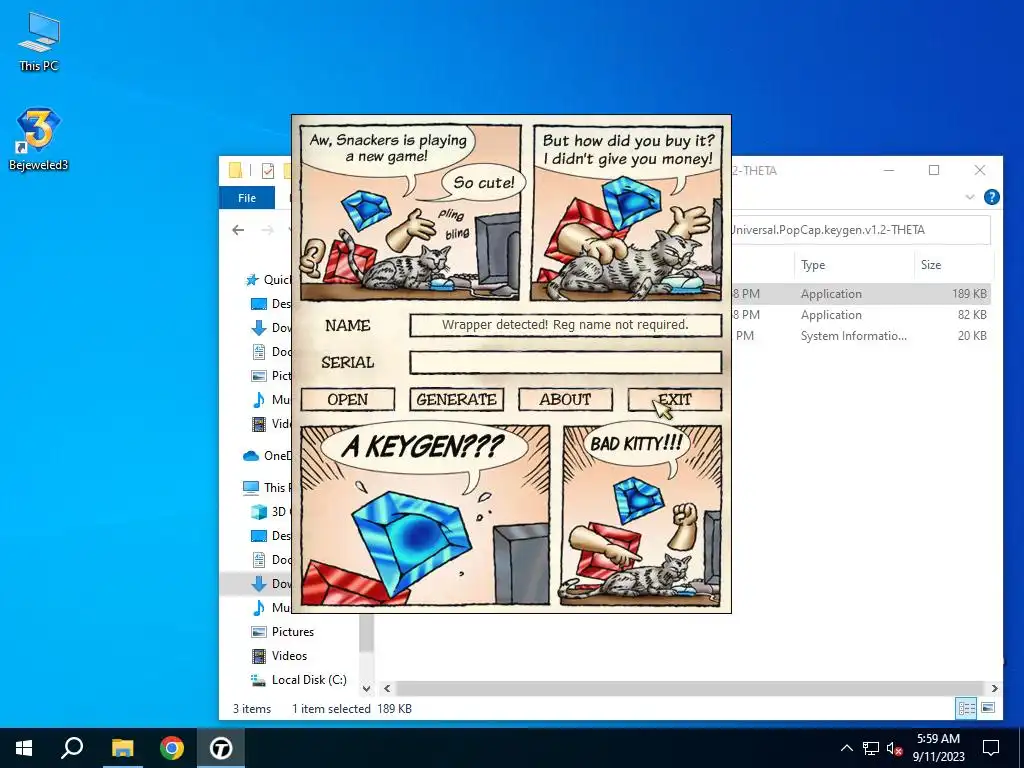
Task: Go back in File Explorer
Action: click(x=238, y=230)
